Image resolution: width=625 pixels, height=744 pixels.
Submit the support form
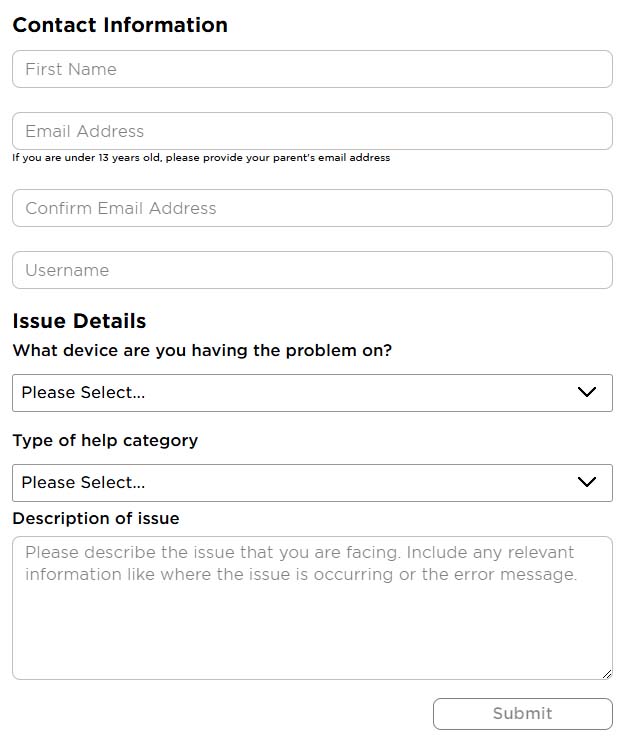tap(522, 714)
